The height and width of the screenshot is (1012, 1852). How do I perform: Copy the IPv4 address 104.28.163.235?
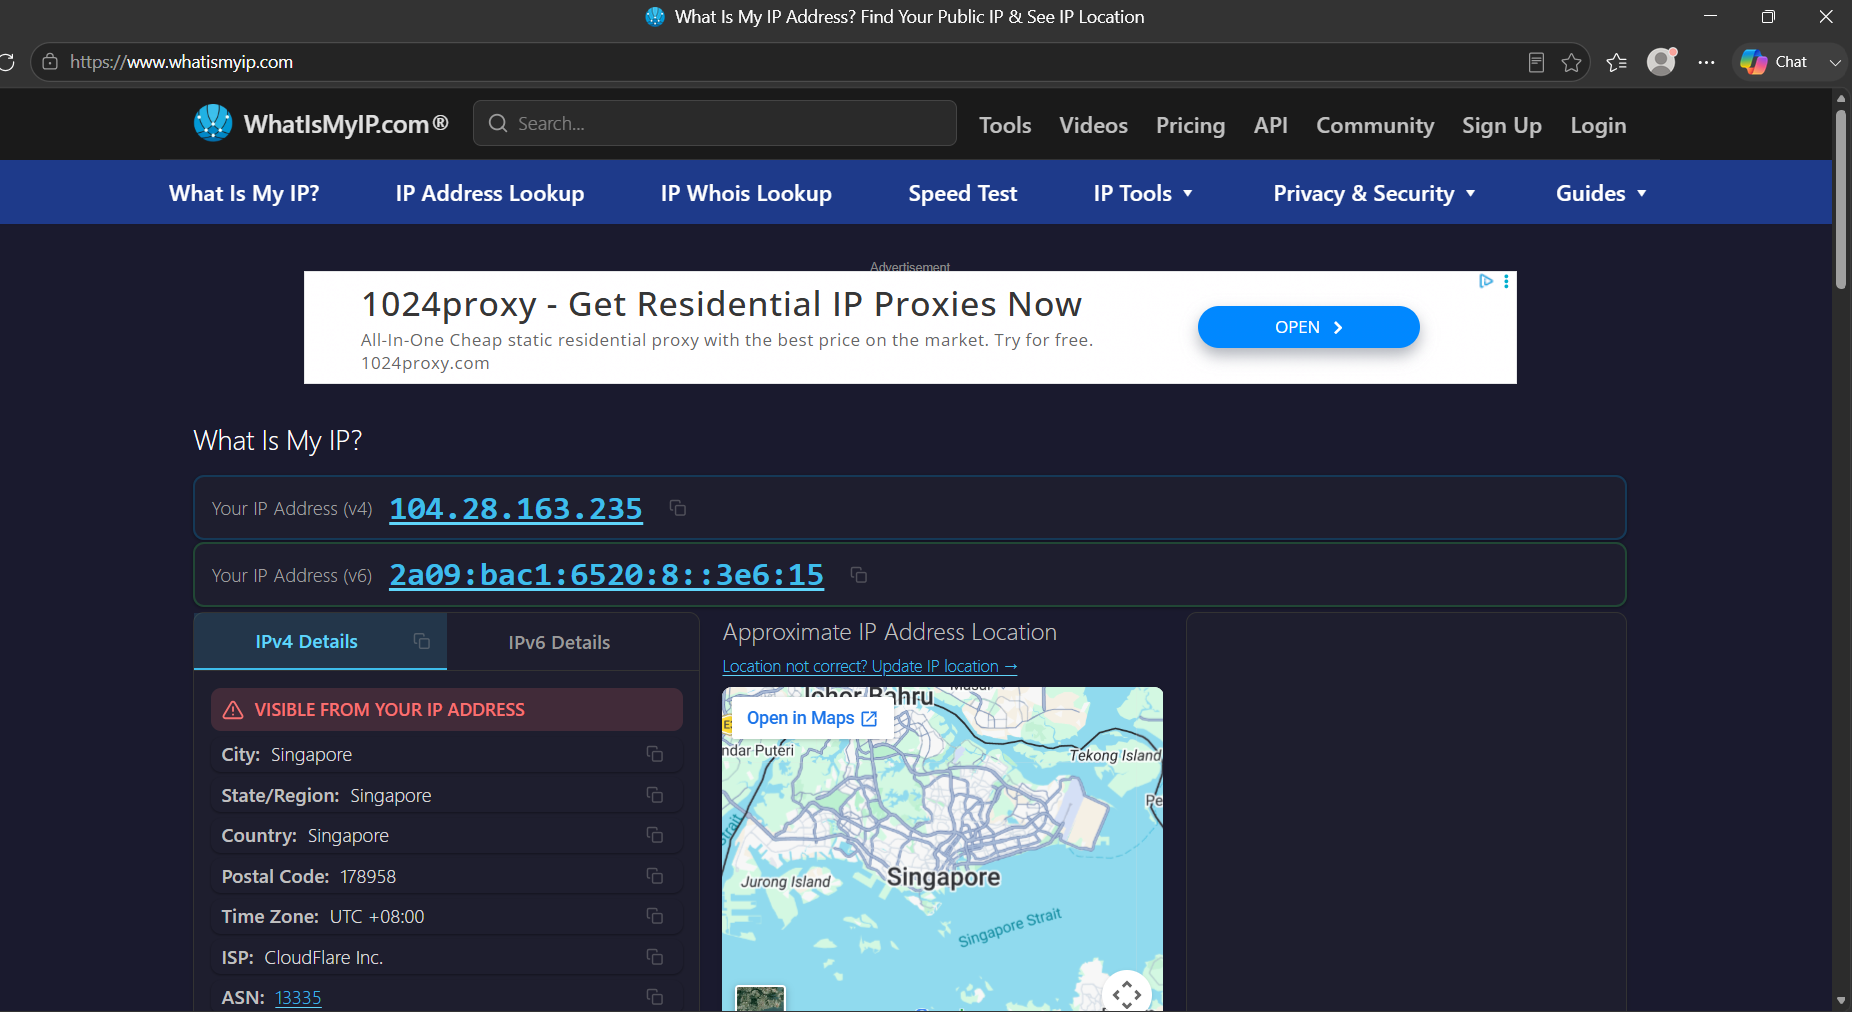[677, 508]
